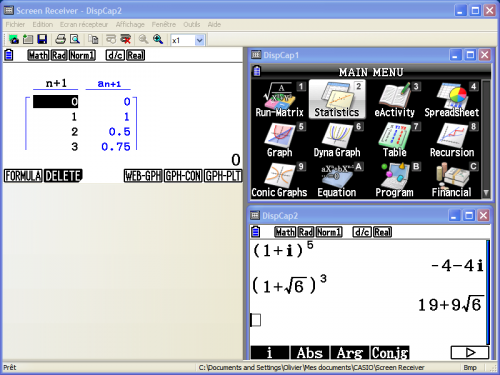Select the Spreadsheet icon in Main Menu
The image size is (500, 375).
click(x=452, y=100)
